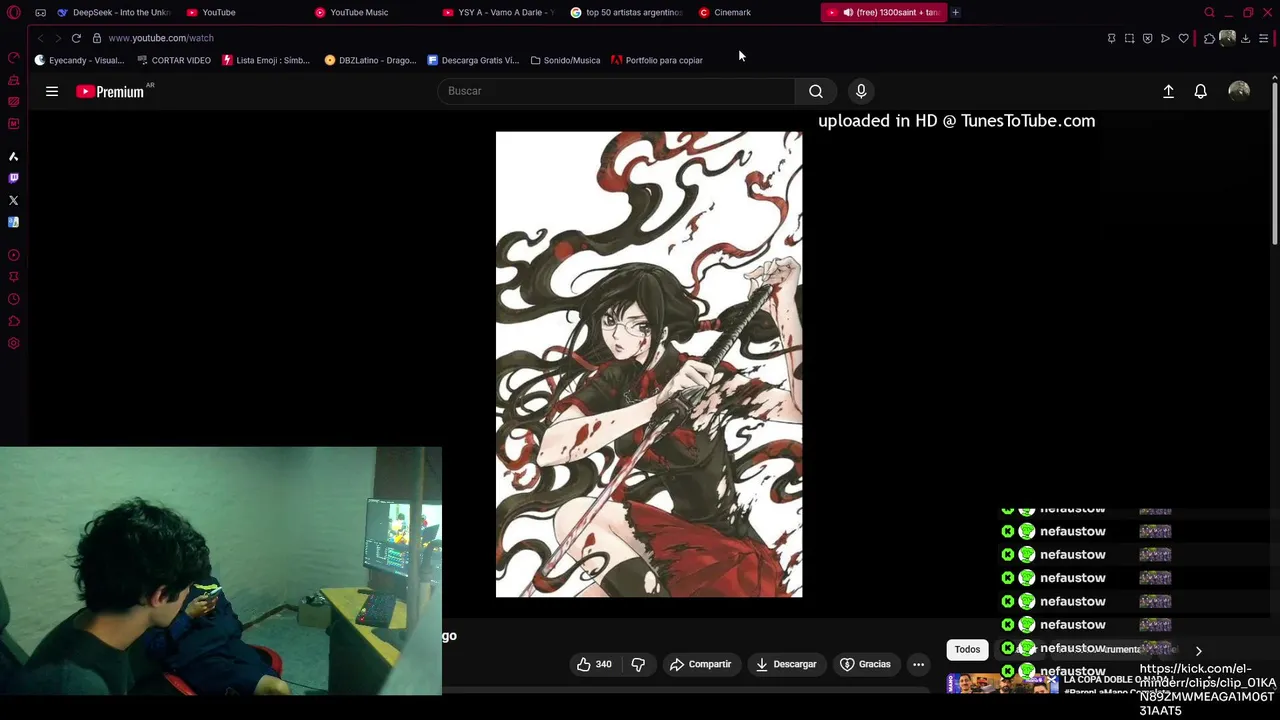
Task: Expand the Sonido/Musica bookmark folder
Action: click(565, 60)
